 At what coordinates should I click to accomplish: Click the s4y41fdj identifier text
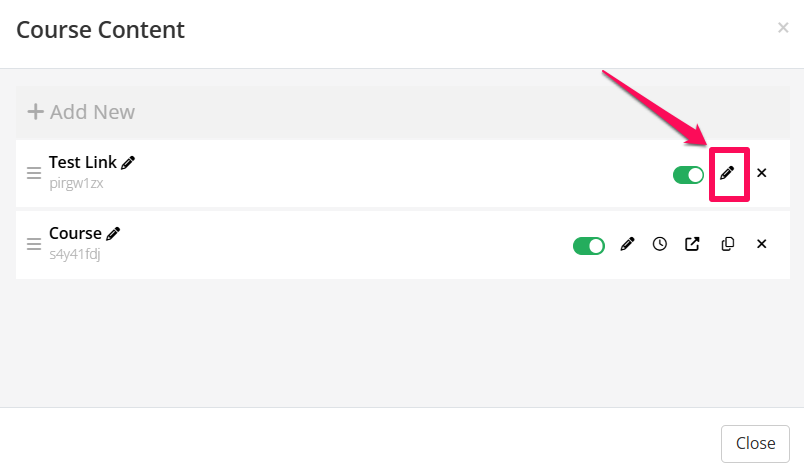75,254
